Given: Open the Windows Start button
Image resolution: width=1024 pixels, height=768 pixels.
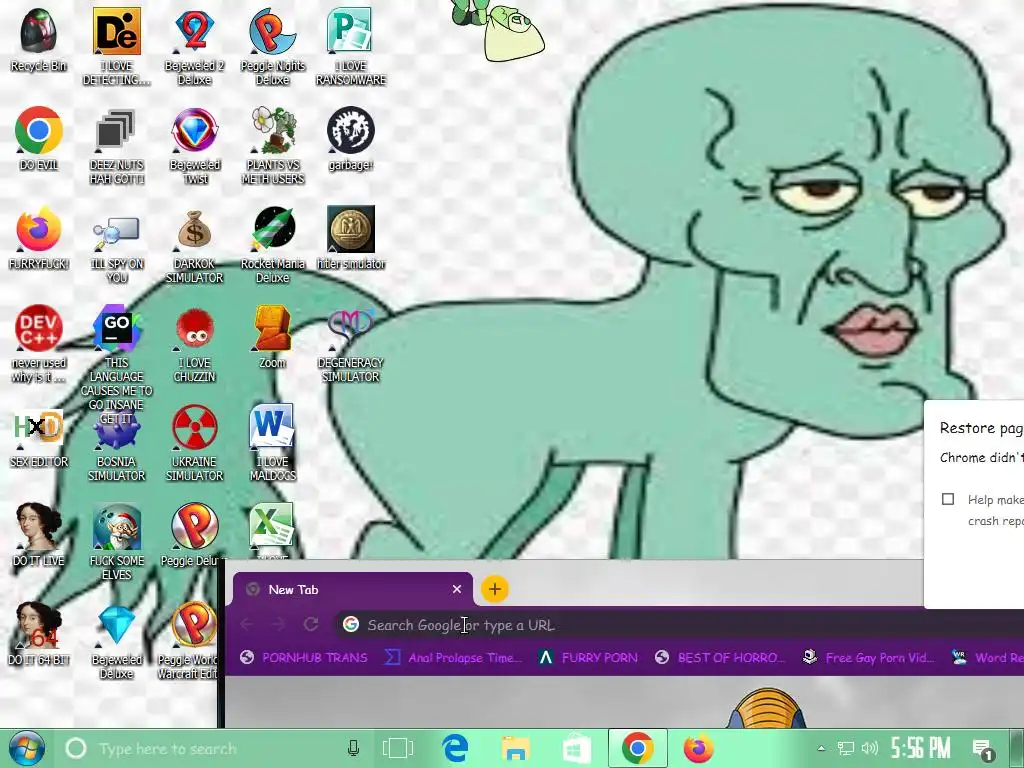Looking at the screenshot, I should click(26, 748).
